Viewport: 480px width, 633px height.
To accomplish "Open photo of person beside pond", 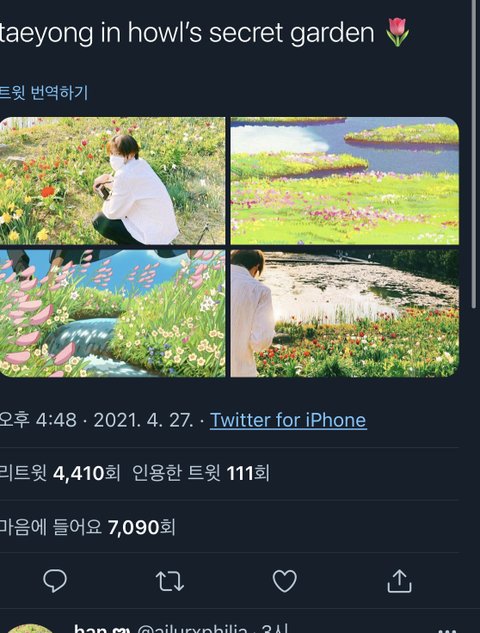I will pos(345,313).
